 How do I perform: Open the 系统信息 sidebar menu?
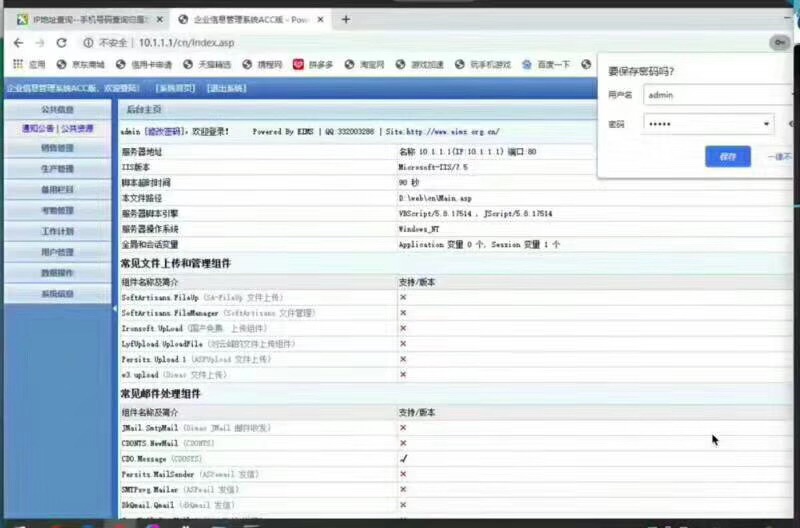[57, 294]
